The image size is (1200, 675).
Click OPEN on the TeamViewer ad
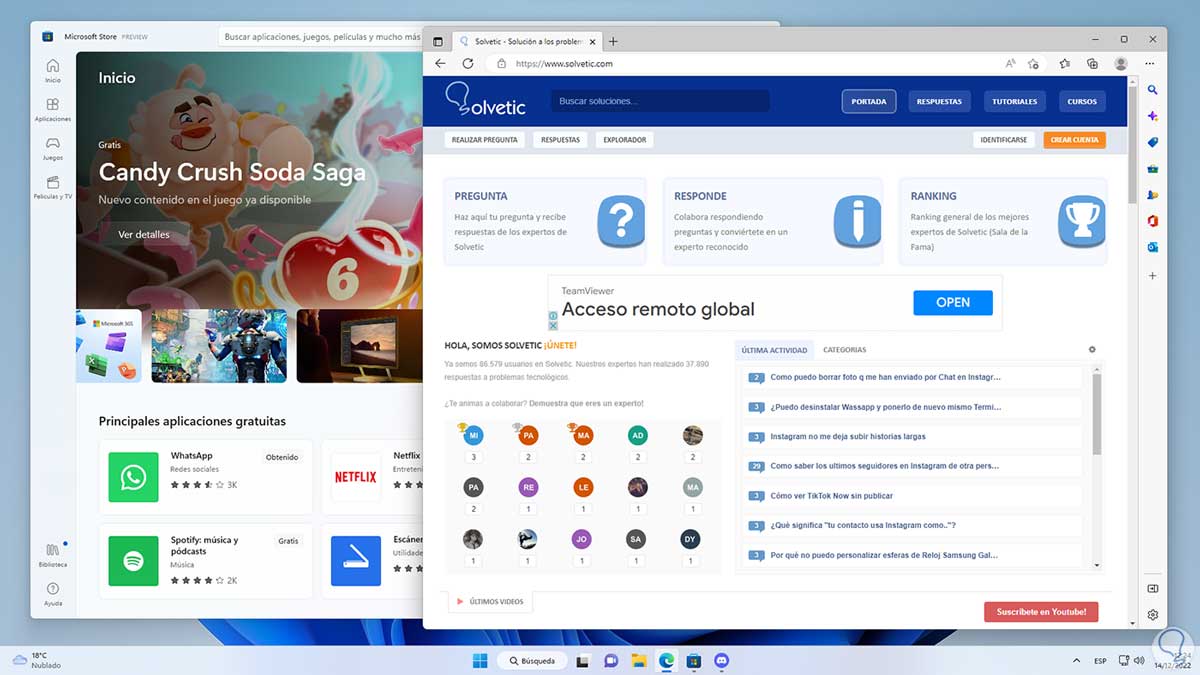click(x=953, y=302)
